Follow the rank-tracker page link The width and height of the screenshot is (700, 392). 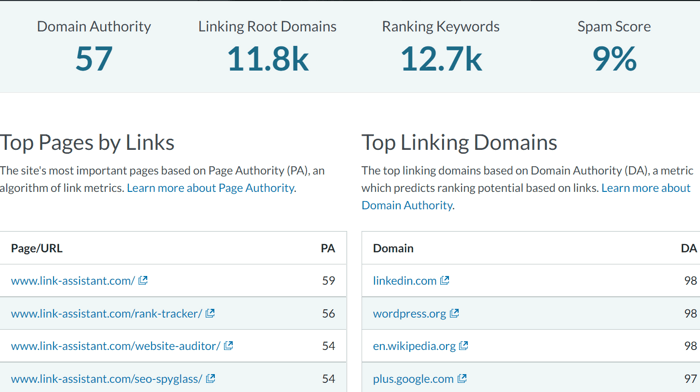(106, 313)
